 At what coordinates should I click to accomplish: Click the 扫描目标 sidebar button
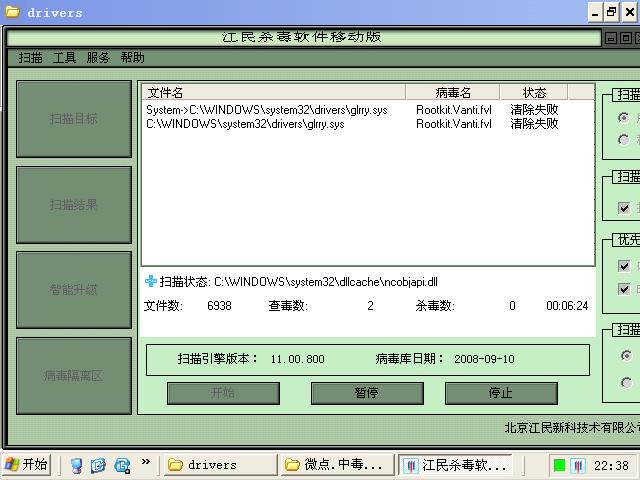tap(74, 119)
